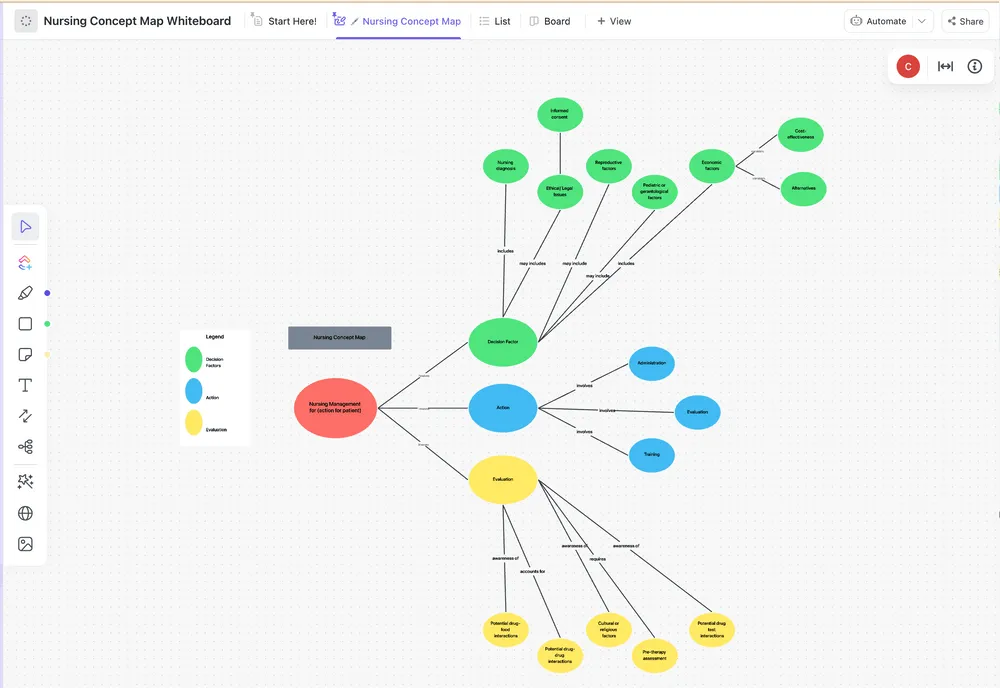Select the mind map tool
This screenshot has height=688, width=1000.
point(26,446)
